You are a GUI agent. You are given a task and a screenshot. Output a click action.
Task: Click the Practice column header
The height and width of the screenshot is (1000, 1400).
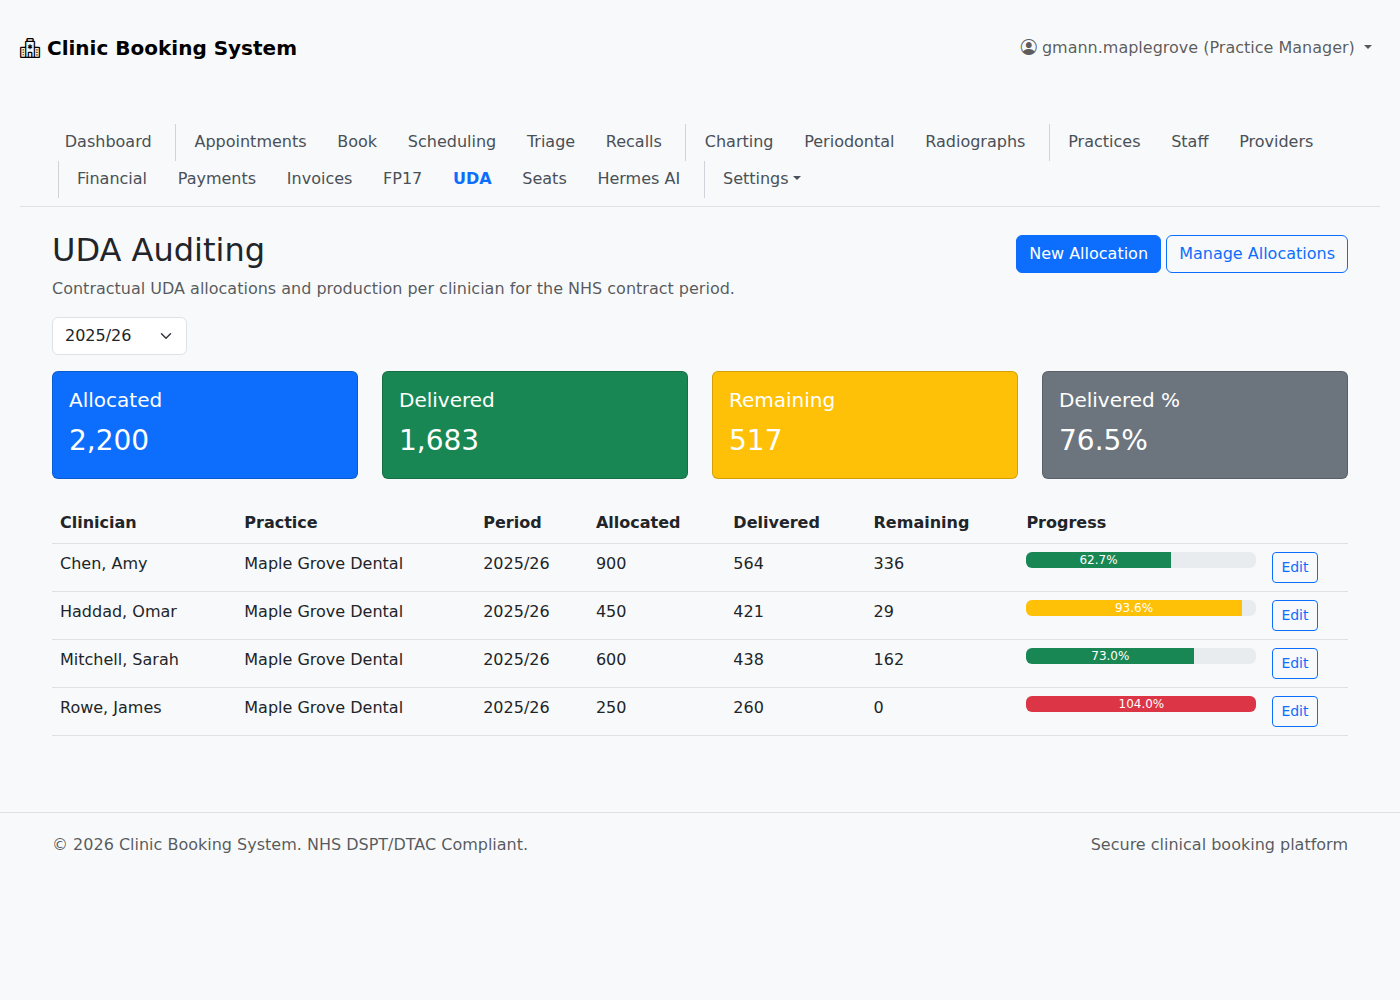[281, 522]
